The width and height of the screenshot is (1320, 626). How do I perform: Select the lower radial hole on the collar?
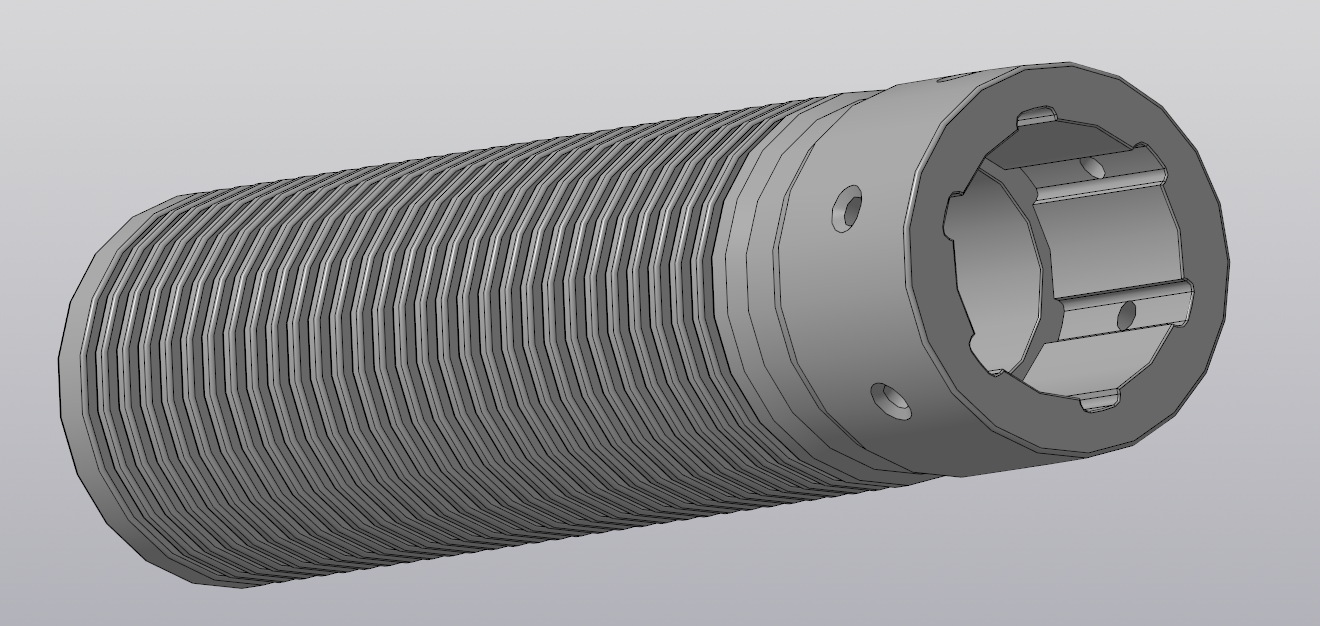(x=892, y=402)
